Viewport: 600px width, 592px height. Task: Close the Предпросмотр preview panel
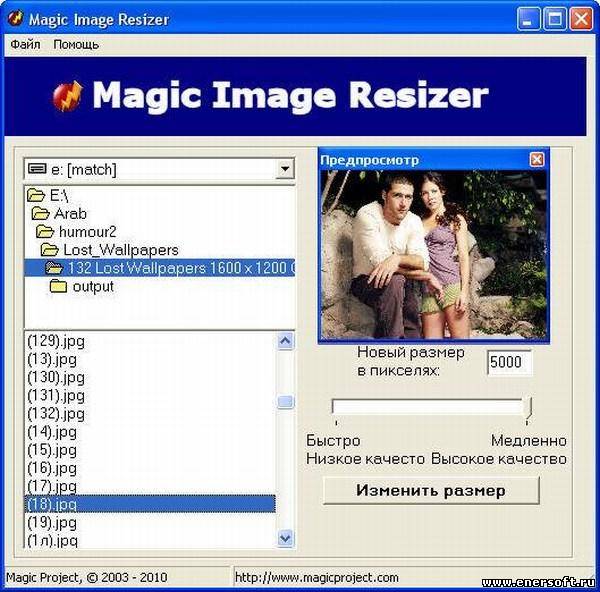pos(536,160)
